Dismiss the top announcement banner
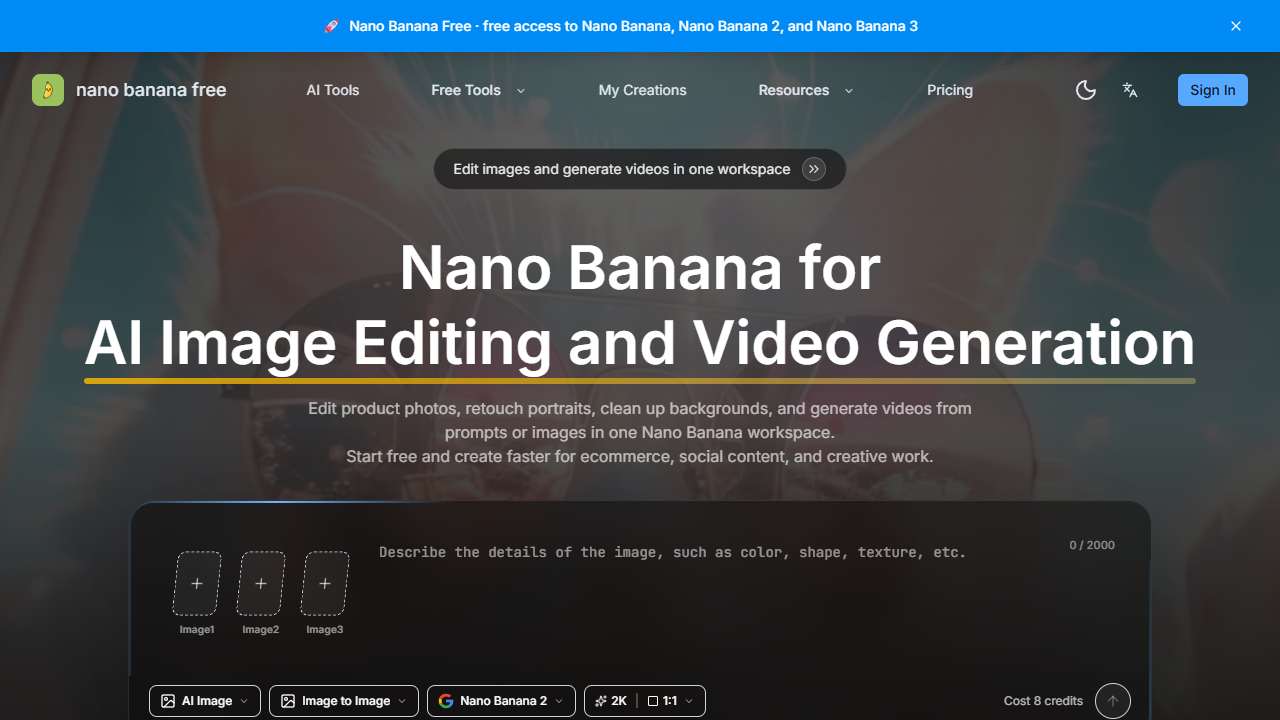1280x720 pixels. coord(1236,26)
